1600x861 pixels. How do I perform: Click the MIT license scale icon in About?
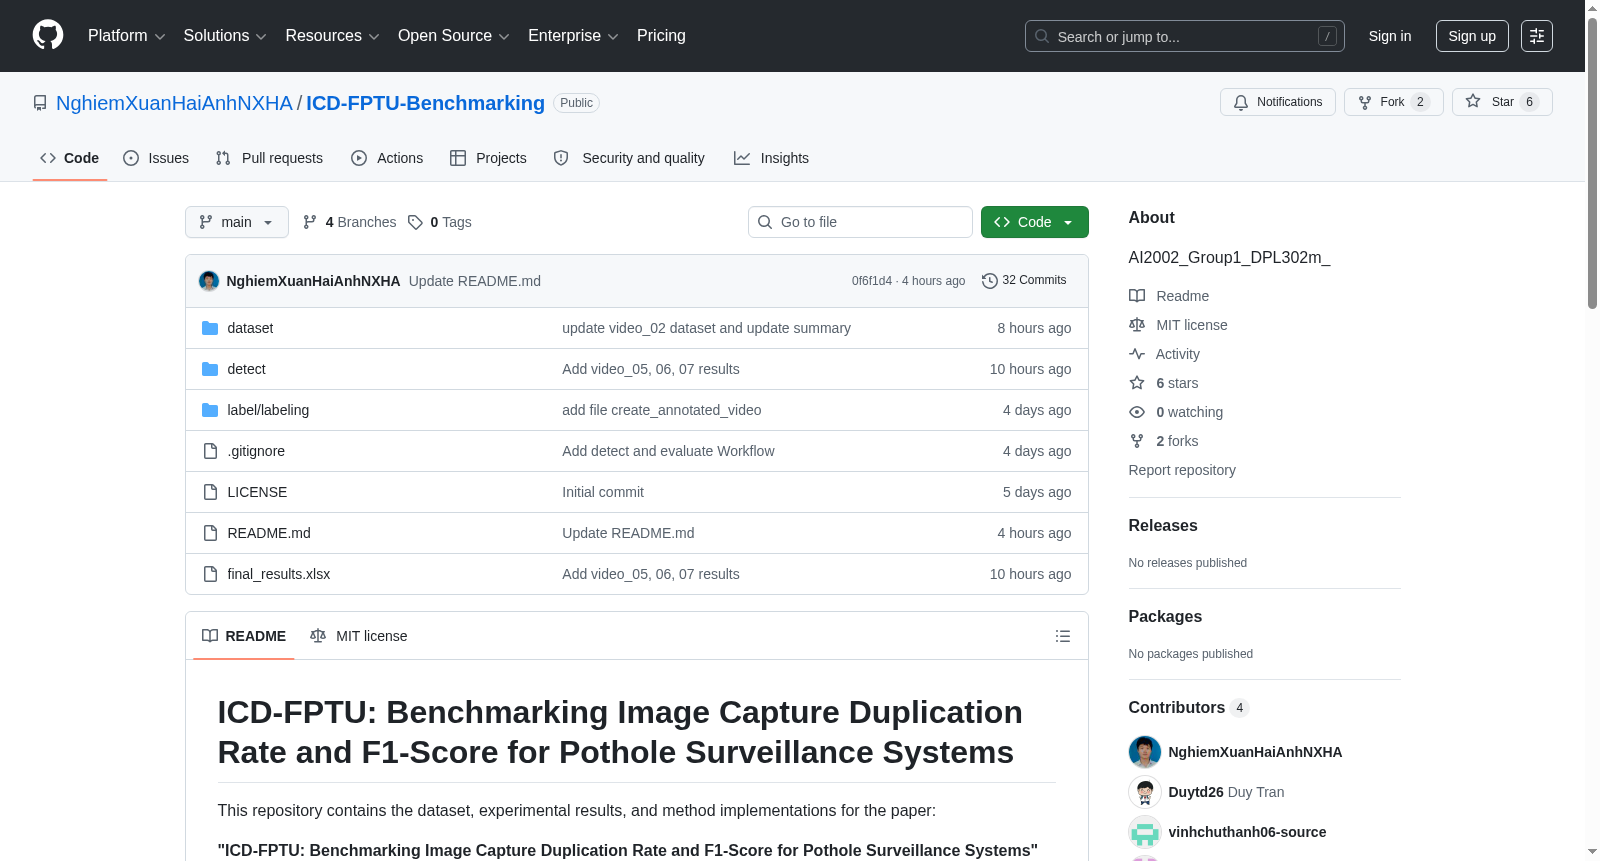coord(1137,325)
